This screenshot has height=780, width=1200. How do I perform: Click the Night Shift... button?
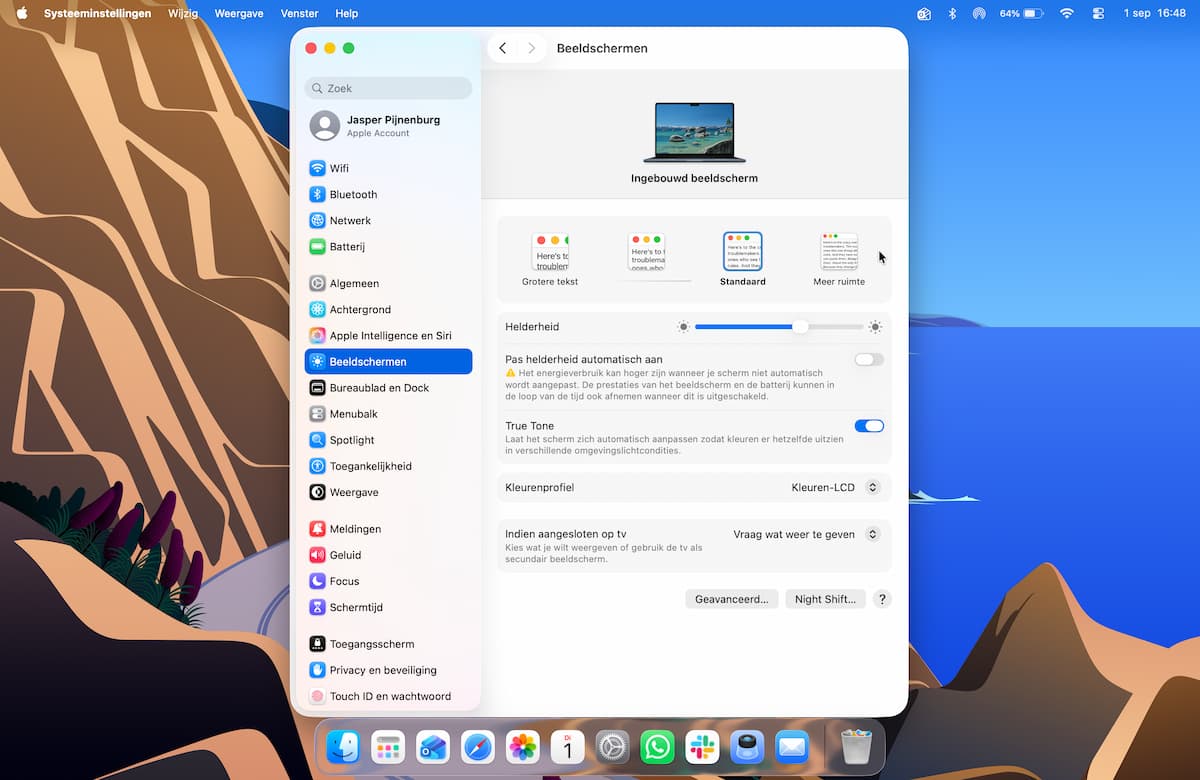pos(825,599)
